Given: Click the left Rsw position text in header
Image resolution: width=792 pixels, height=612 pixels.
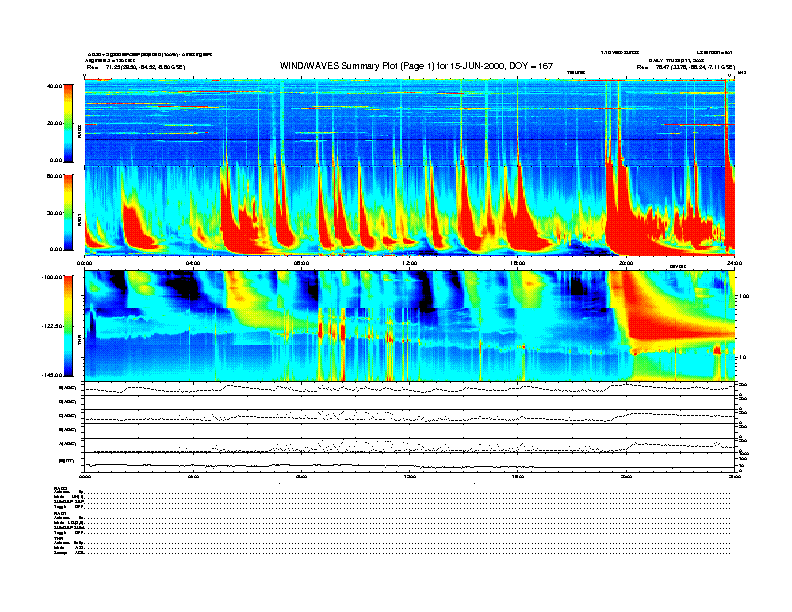Looking at the screenshot, I should click(x=136, y=67).
